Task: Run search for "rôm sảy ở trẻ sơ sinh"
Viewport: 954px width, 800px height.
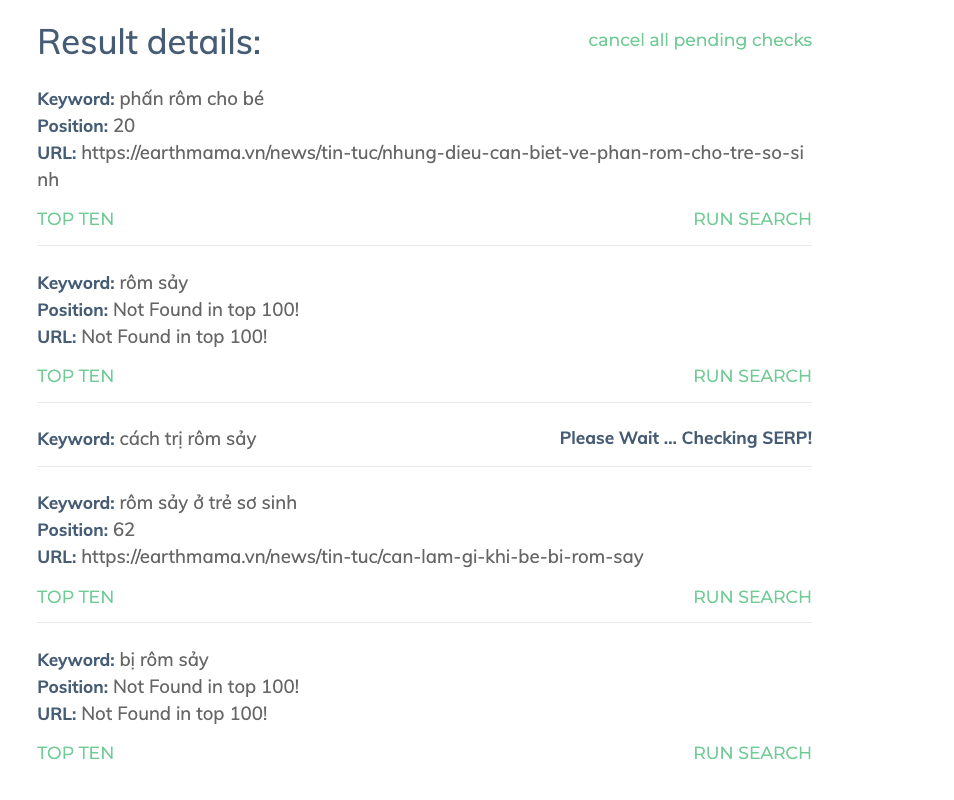Action: tap(753, 597)
